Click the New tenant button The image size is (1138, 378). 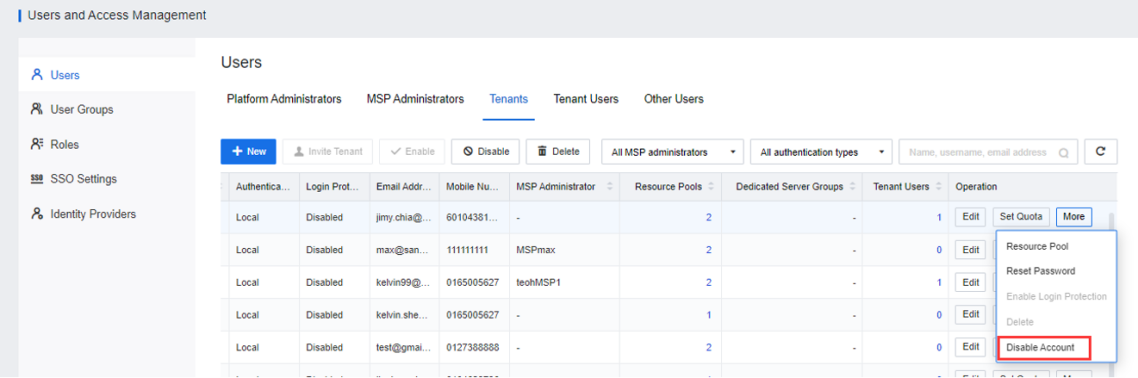pyautogui.click(x=248, y=152)
